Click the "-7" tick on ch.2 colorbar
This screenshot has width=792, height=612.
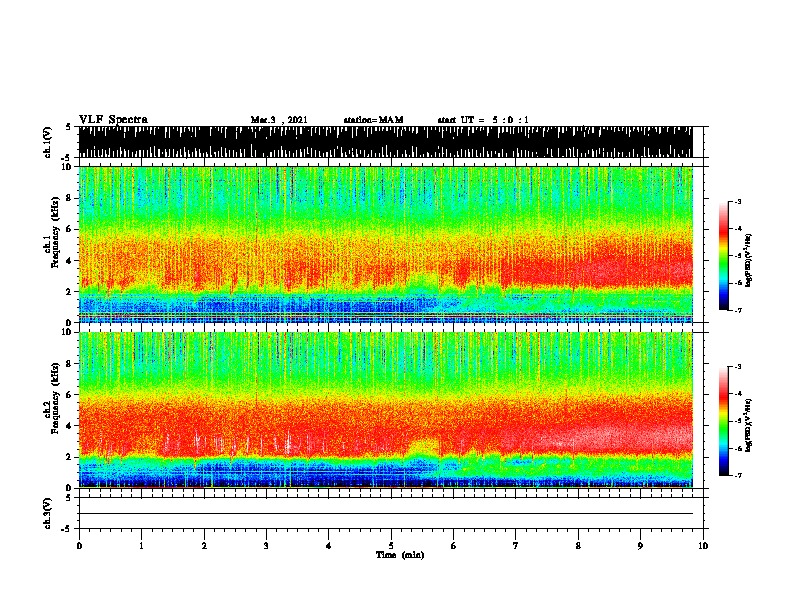[737, 476]
